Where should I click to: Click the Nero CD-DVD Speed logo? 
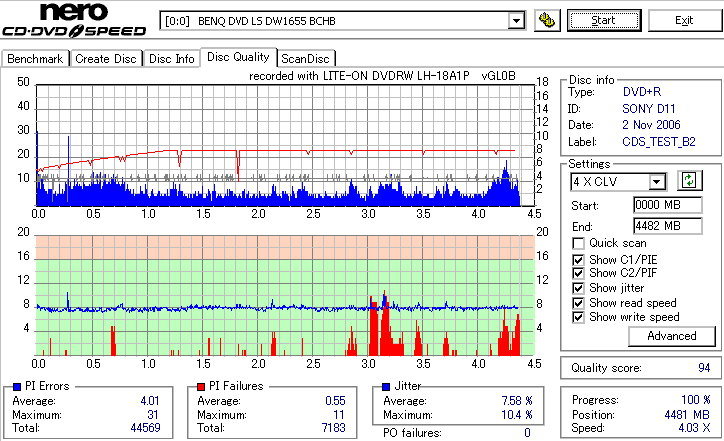coord(74,20)
